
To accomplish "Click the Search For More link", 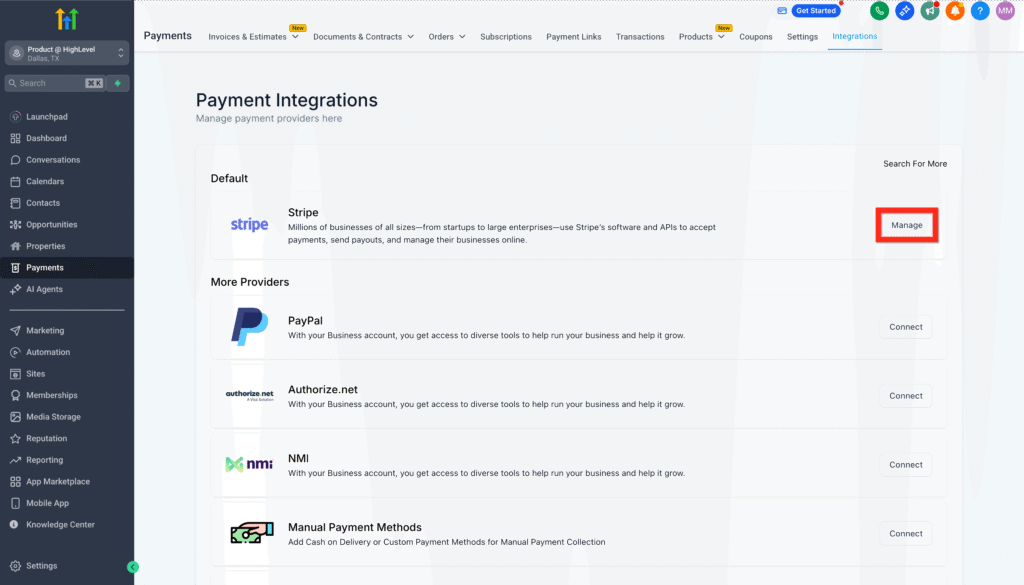I will click(x=914, y=164).
